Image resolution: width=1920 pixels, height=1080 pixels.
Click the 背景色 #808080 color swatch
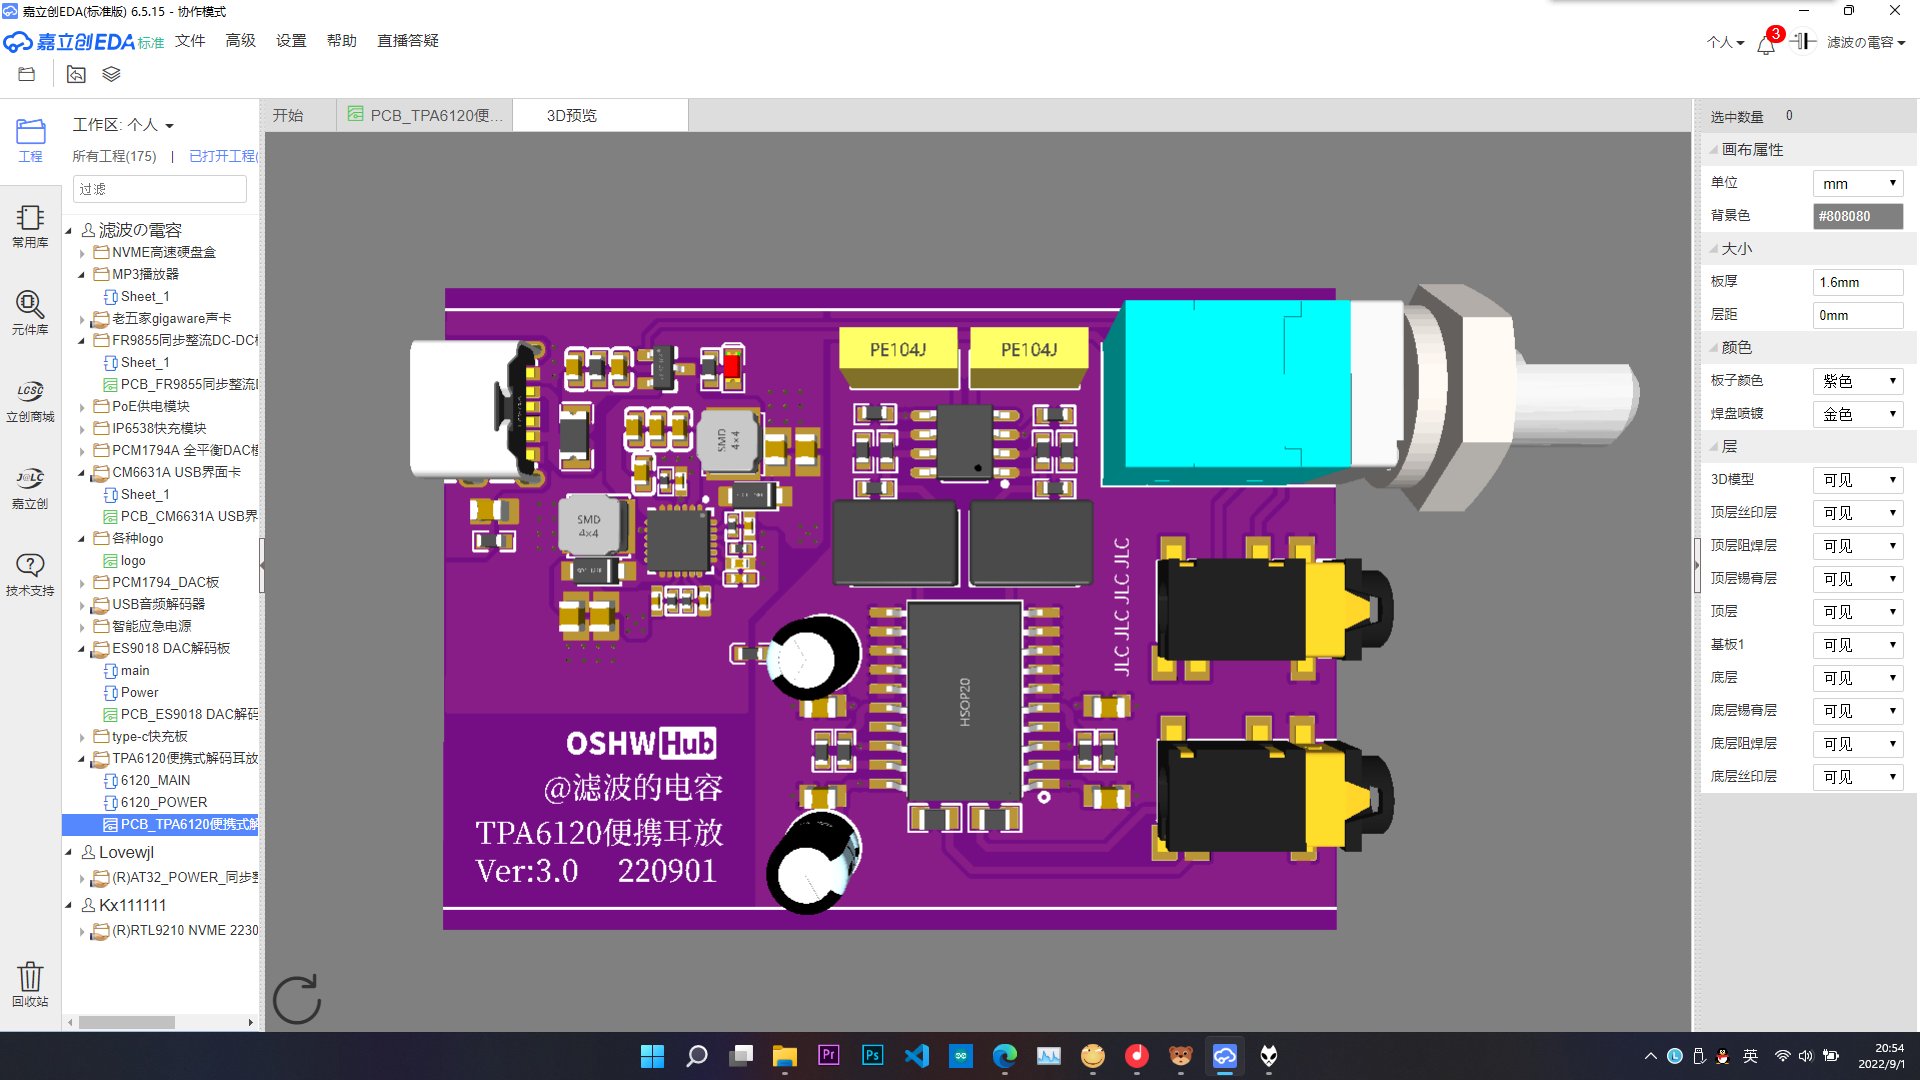(x=1857, y=216)
